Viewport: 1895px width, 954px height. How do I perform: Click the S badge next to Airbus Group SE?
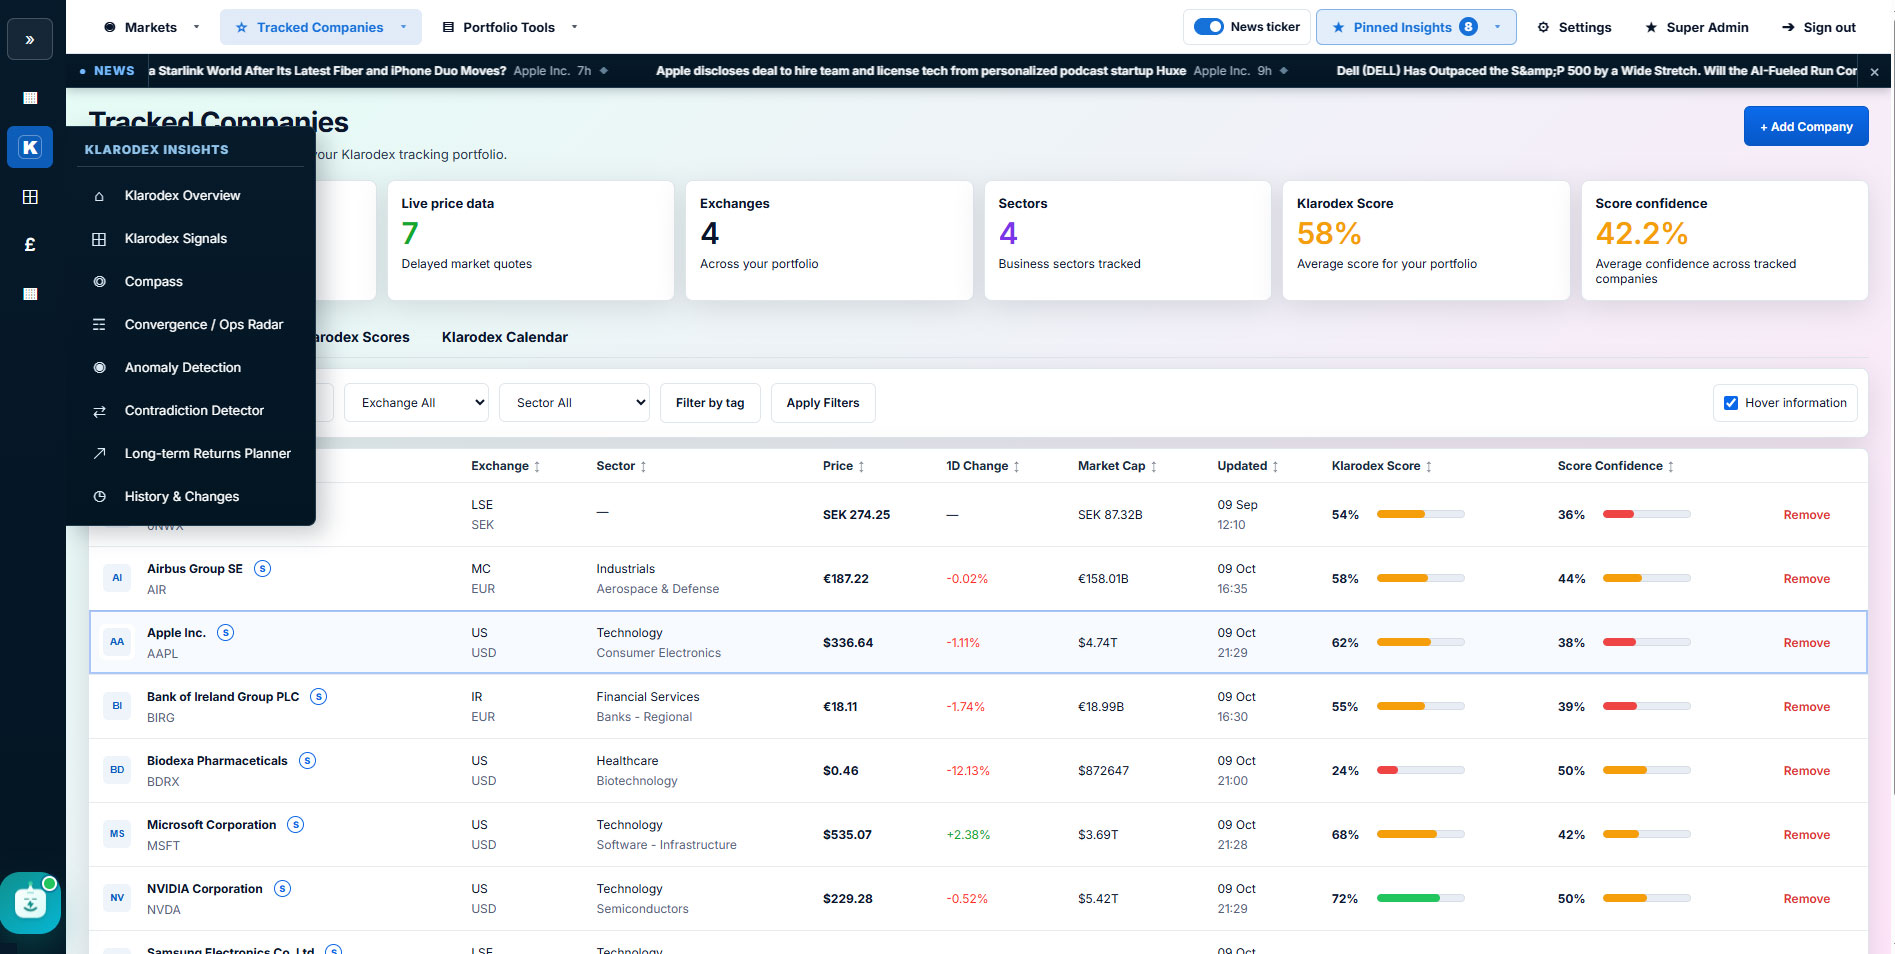coord(262,568)
